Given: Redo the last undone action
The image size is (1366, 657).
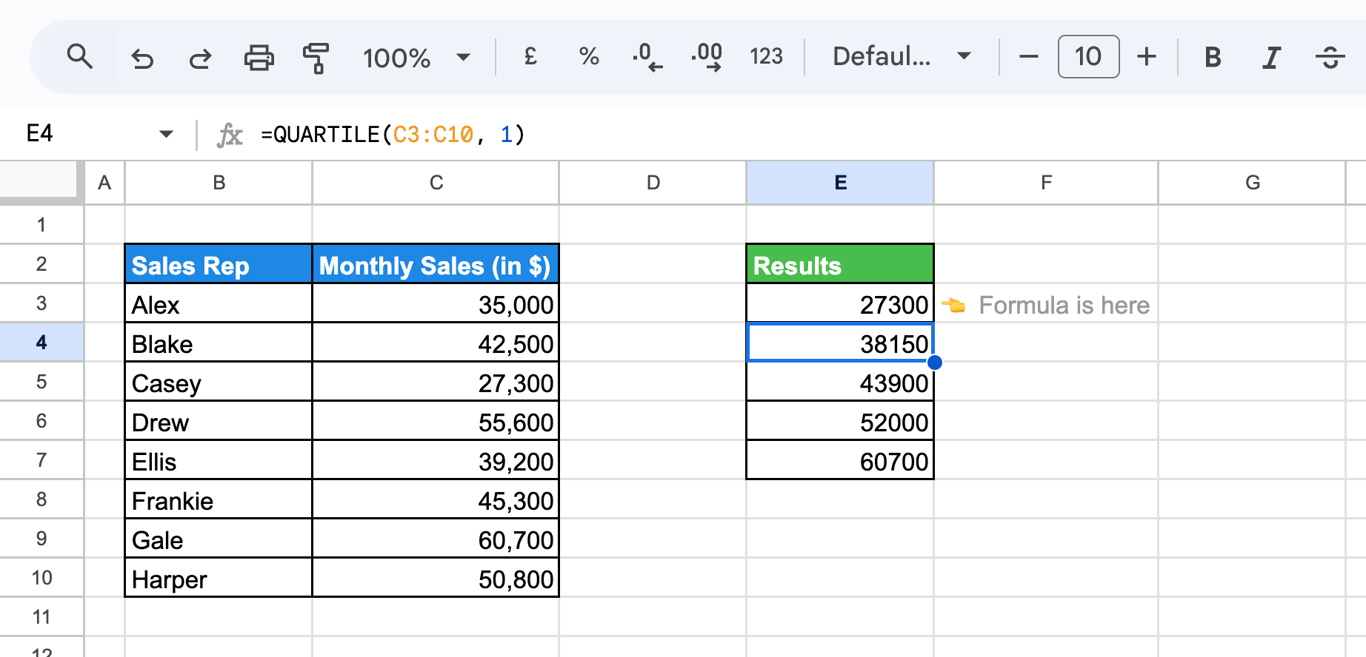Looking at the screenshot, I should click(200, 58).
